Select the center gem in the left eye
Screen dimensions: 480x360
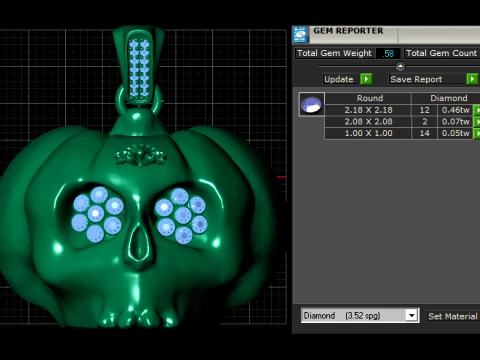coord(96,214)
